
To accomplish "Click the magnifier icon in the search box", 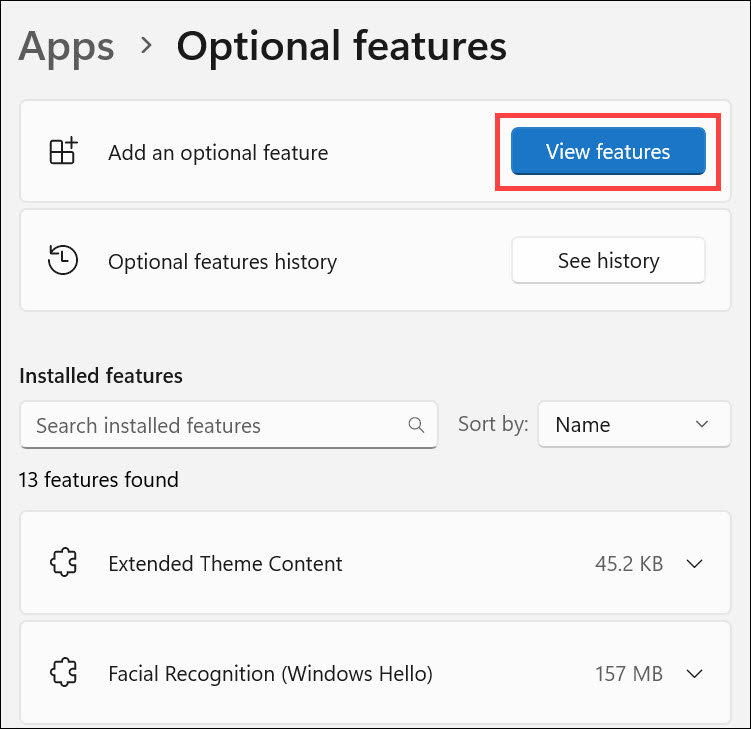I will pos(416,425).
